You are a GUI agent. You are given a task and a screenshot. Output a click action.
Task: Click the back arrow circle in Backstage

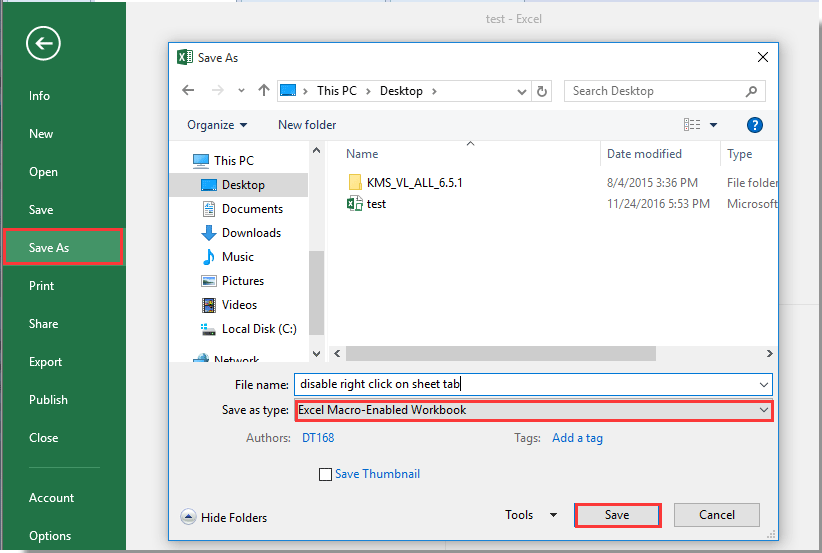tap(44, 43)
